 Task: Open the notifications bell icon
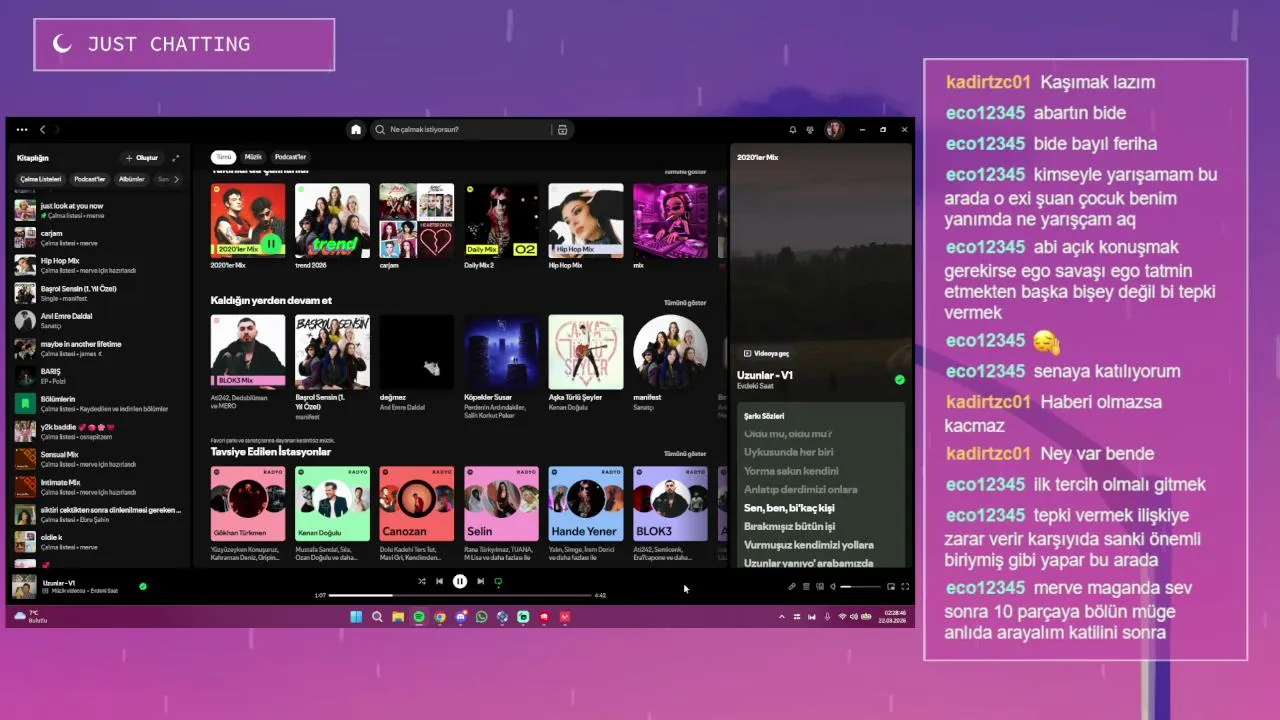[x=793, y=129]
